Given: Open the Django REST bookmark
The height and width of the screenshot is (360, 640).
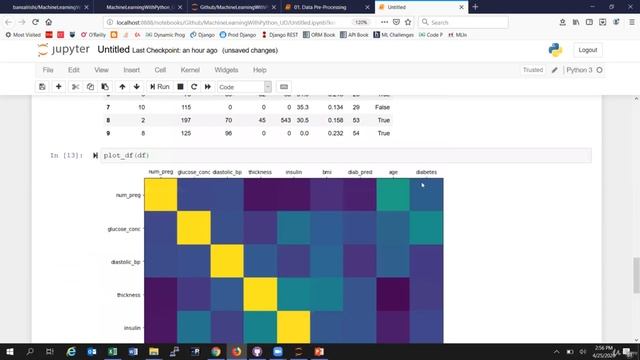Looking at the screenshot, I should tap(280, 35).
